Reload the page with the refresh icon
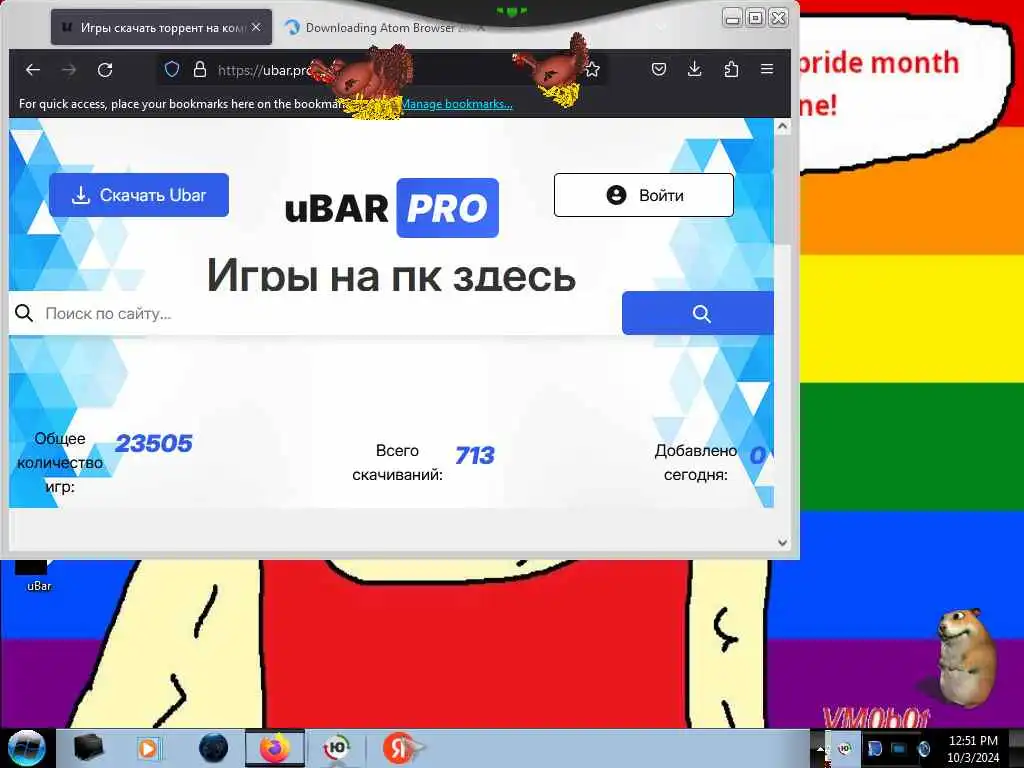1024x768 pixels. (105, 69)
